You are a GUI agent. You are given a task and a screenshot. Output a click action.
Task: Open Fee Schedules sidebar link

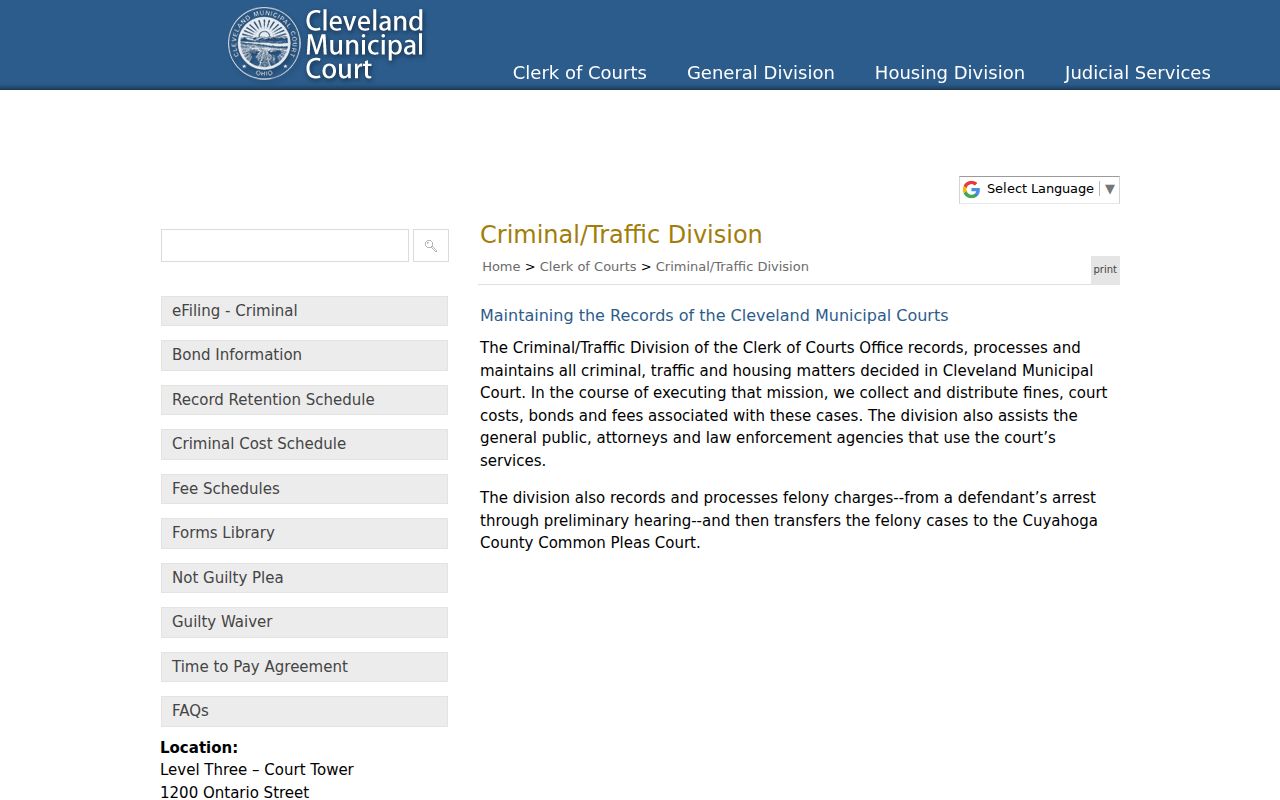(304, 489)
